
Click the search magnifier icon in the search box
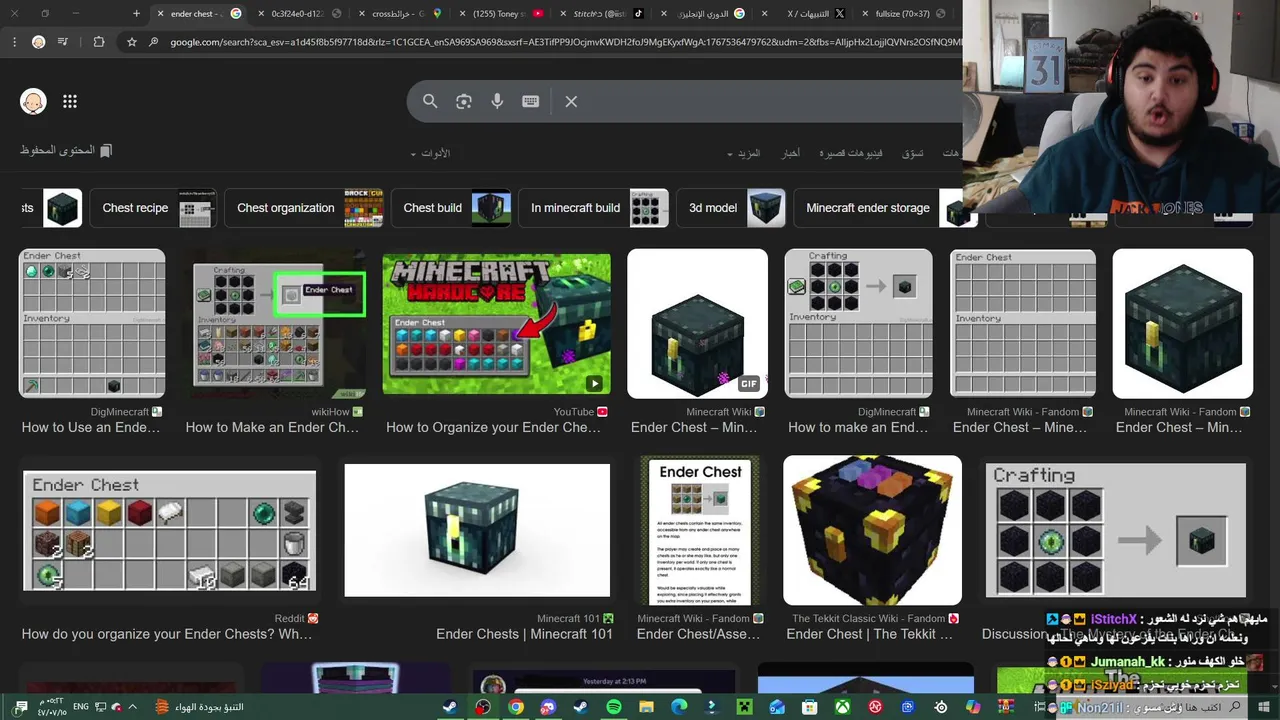[x=430, y=101]
